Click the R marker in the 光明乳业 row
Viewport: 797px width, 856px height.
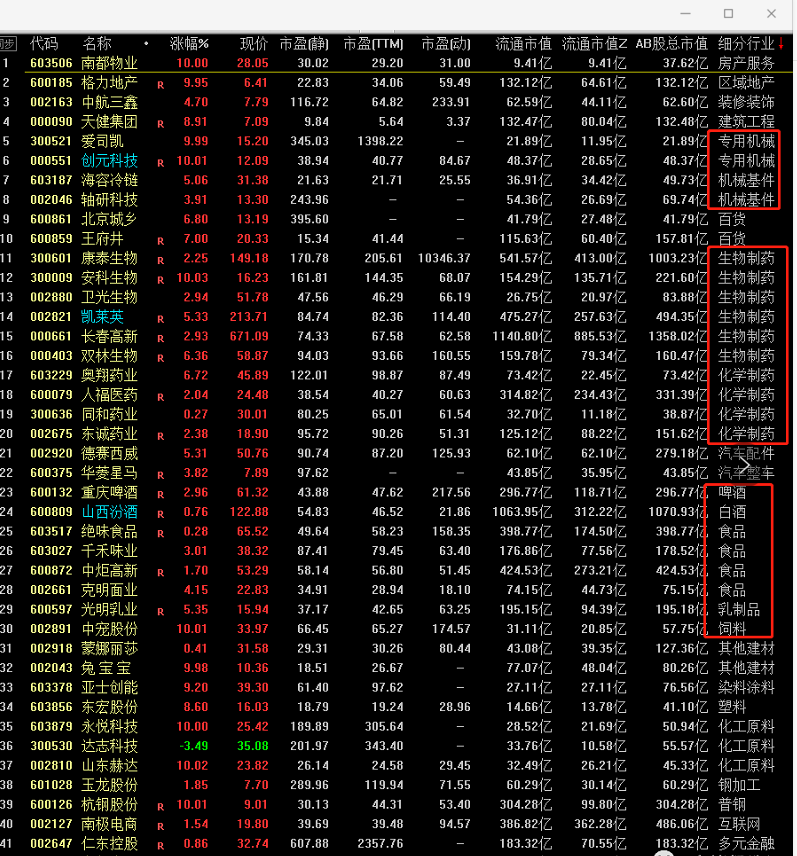(160, 611)
